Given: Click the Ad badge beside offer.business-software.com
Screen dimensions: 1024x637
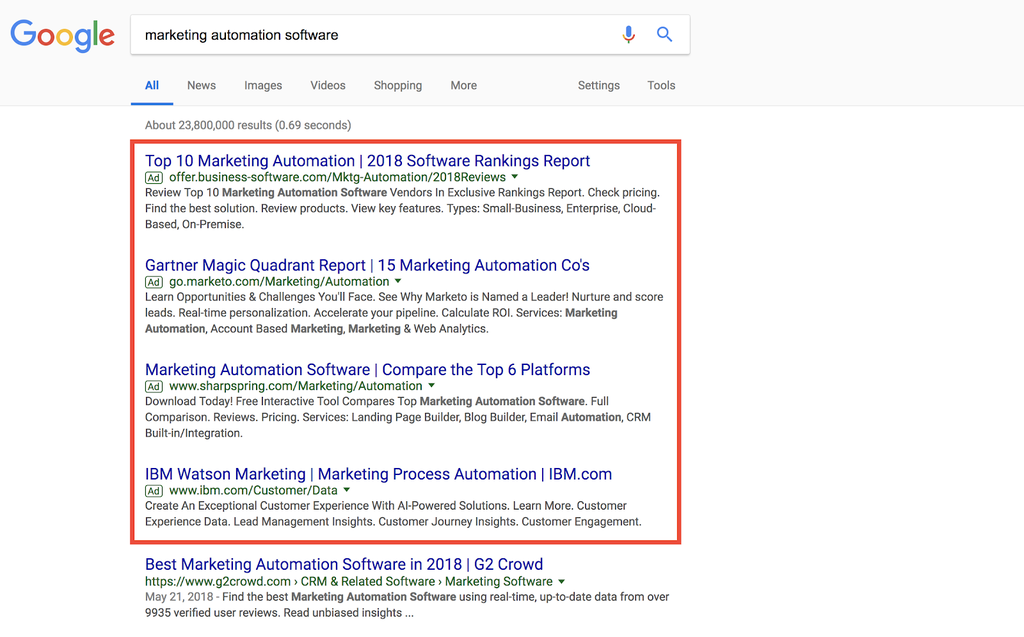Looking at the screenshot, I should (x=153, y=178).
